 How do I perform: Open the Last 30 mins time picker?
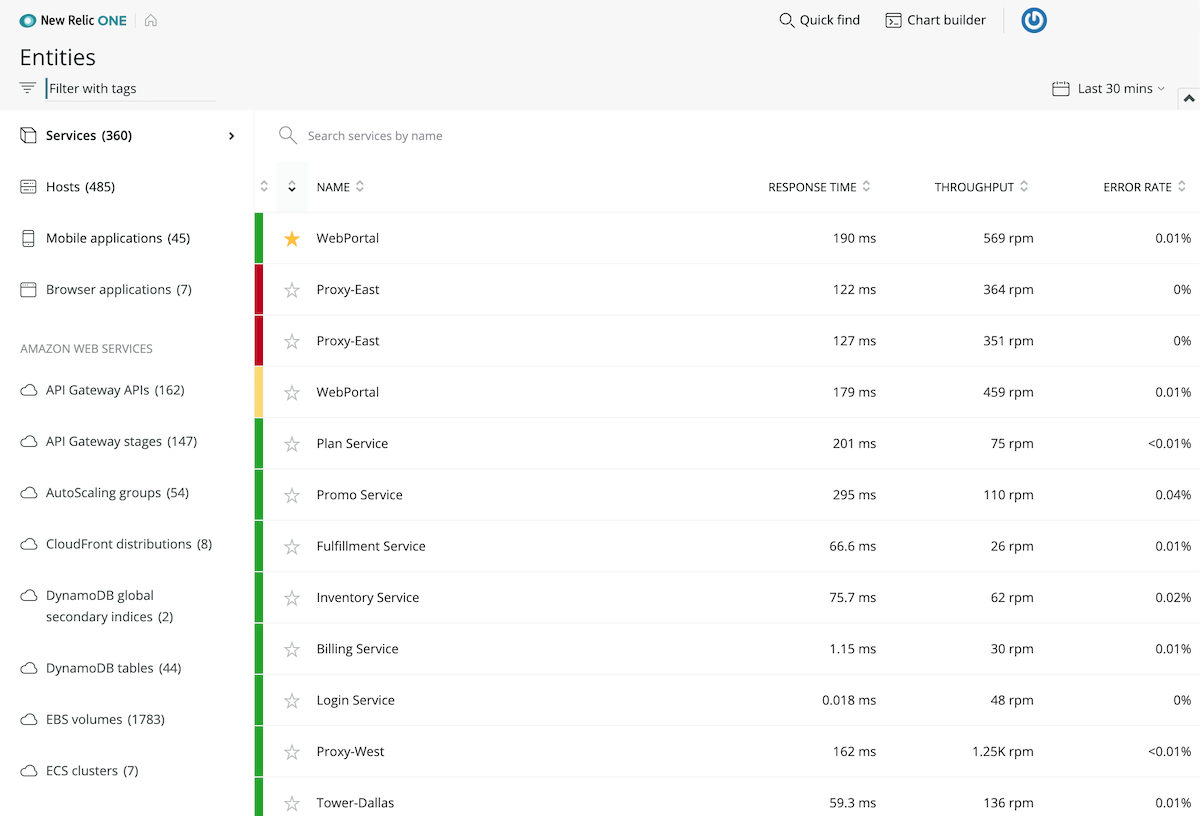(1109, 89)
